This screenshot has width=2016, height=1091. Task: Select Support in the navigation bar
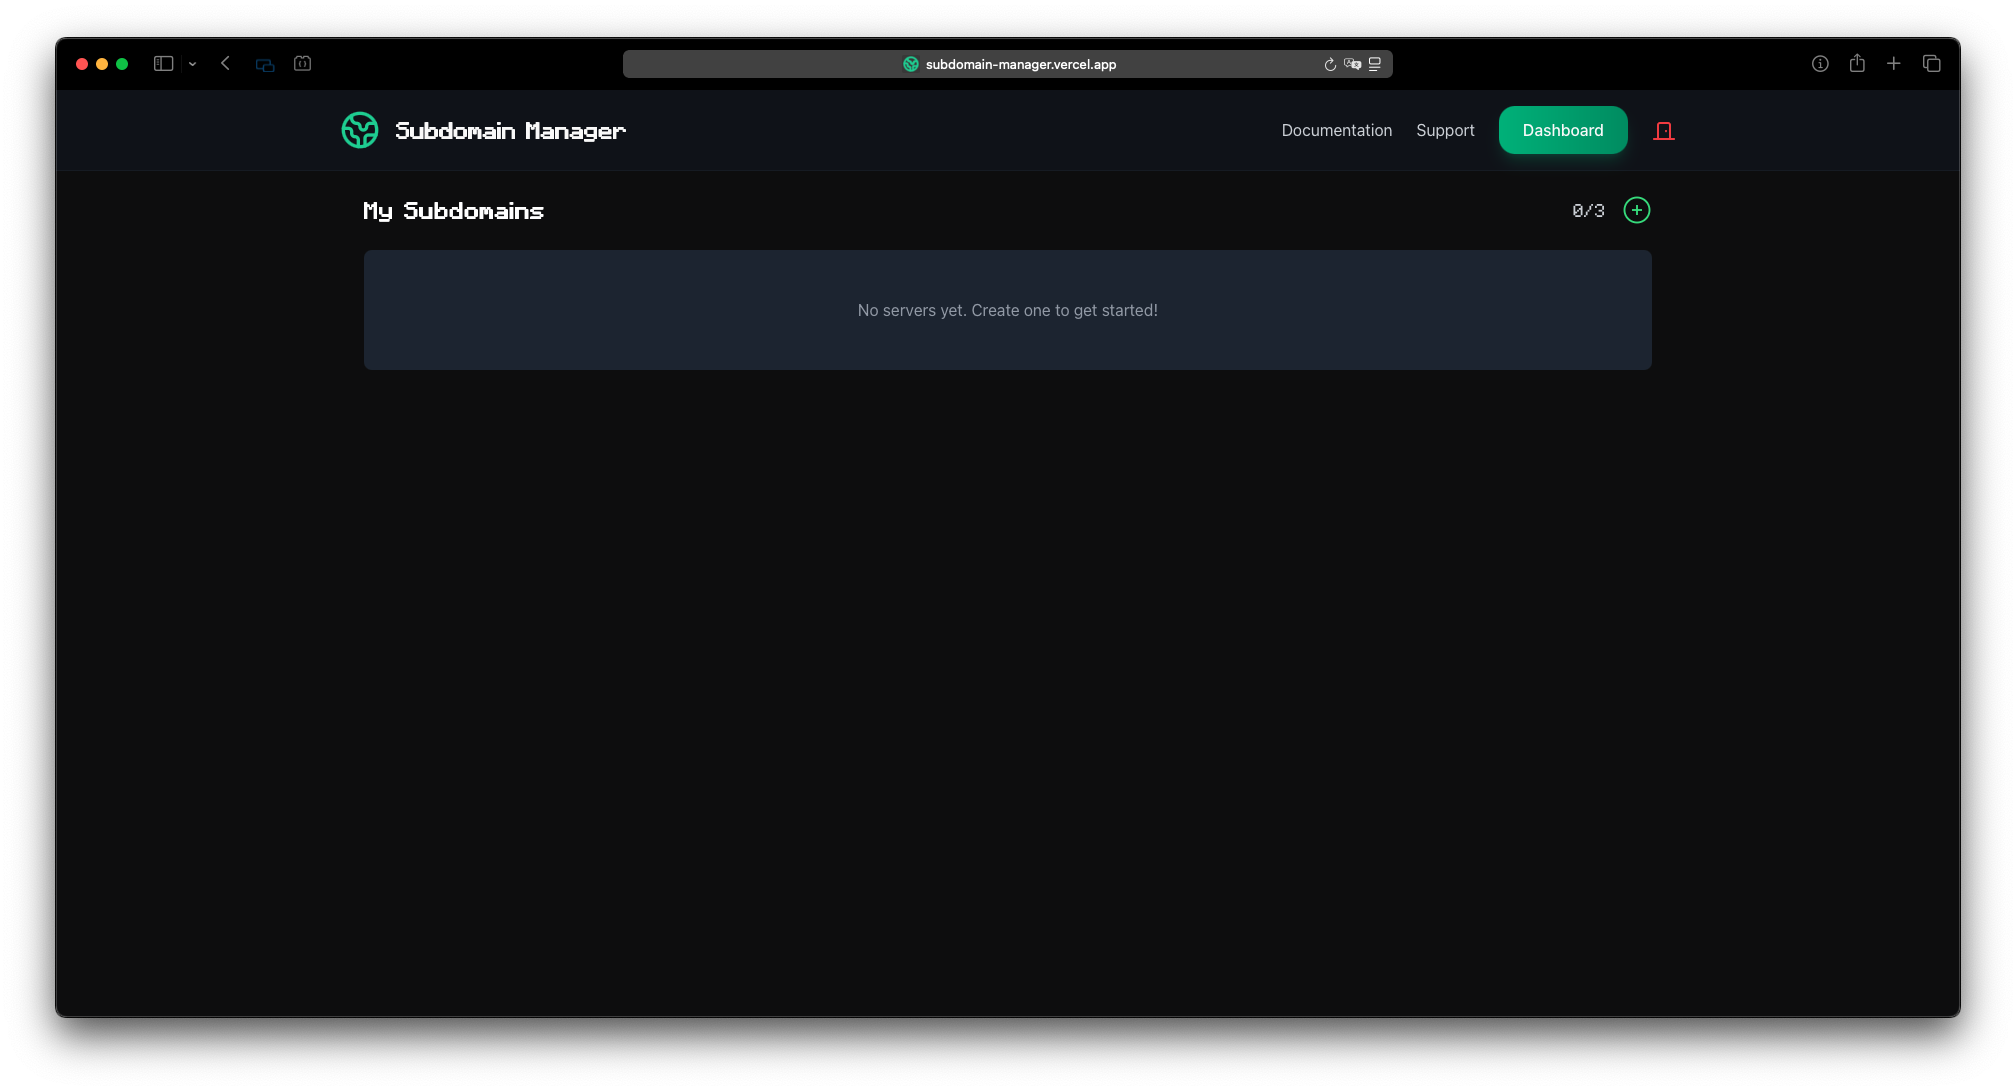pyautogui.click(x=1445, y=130)
